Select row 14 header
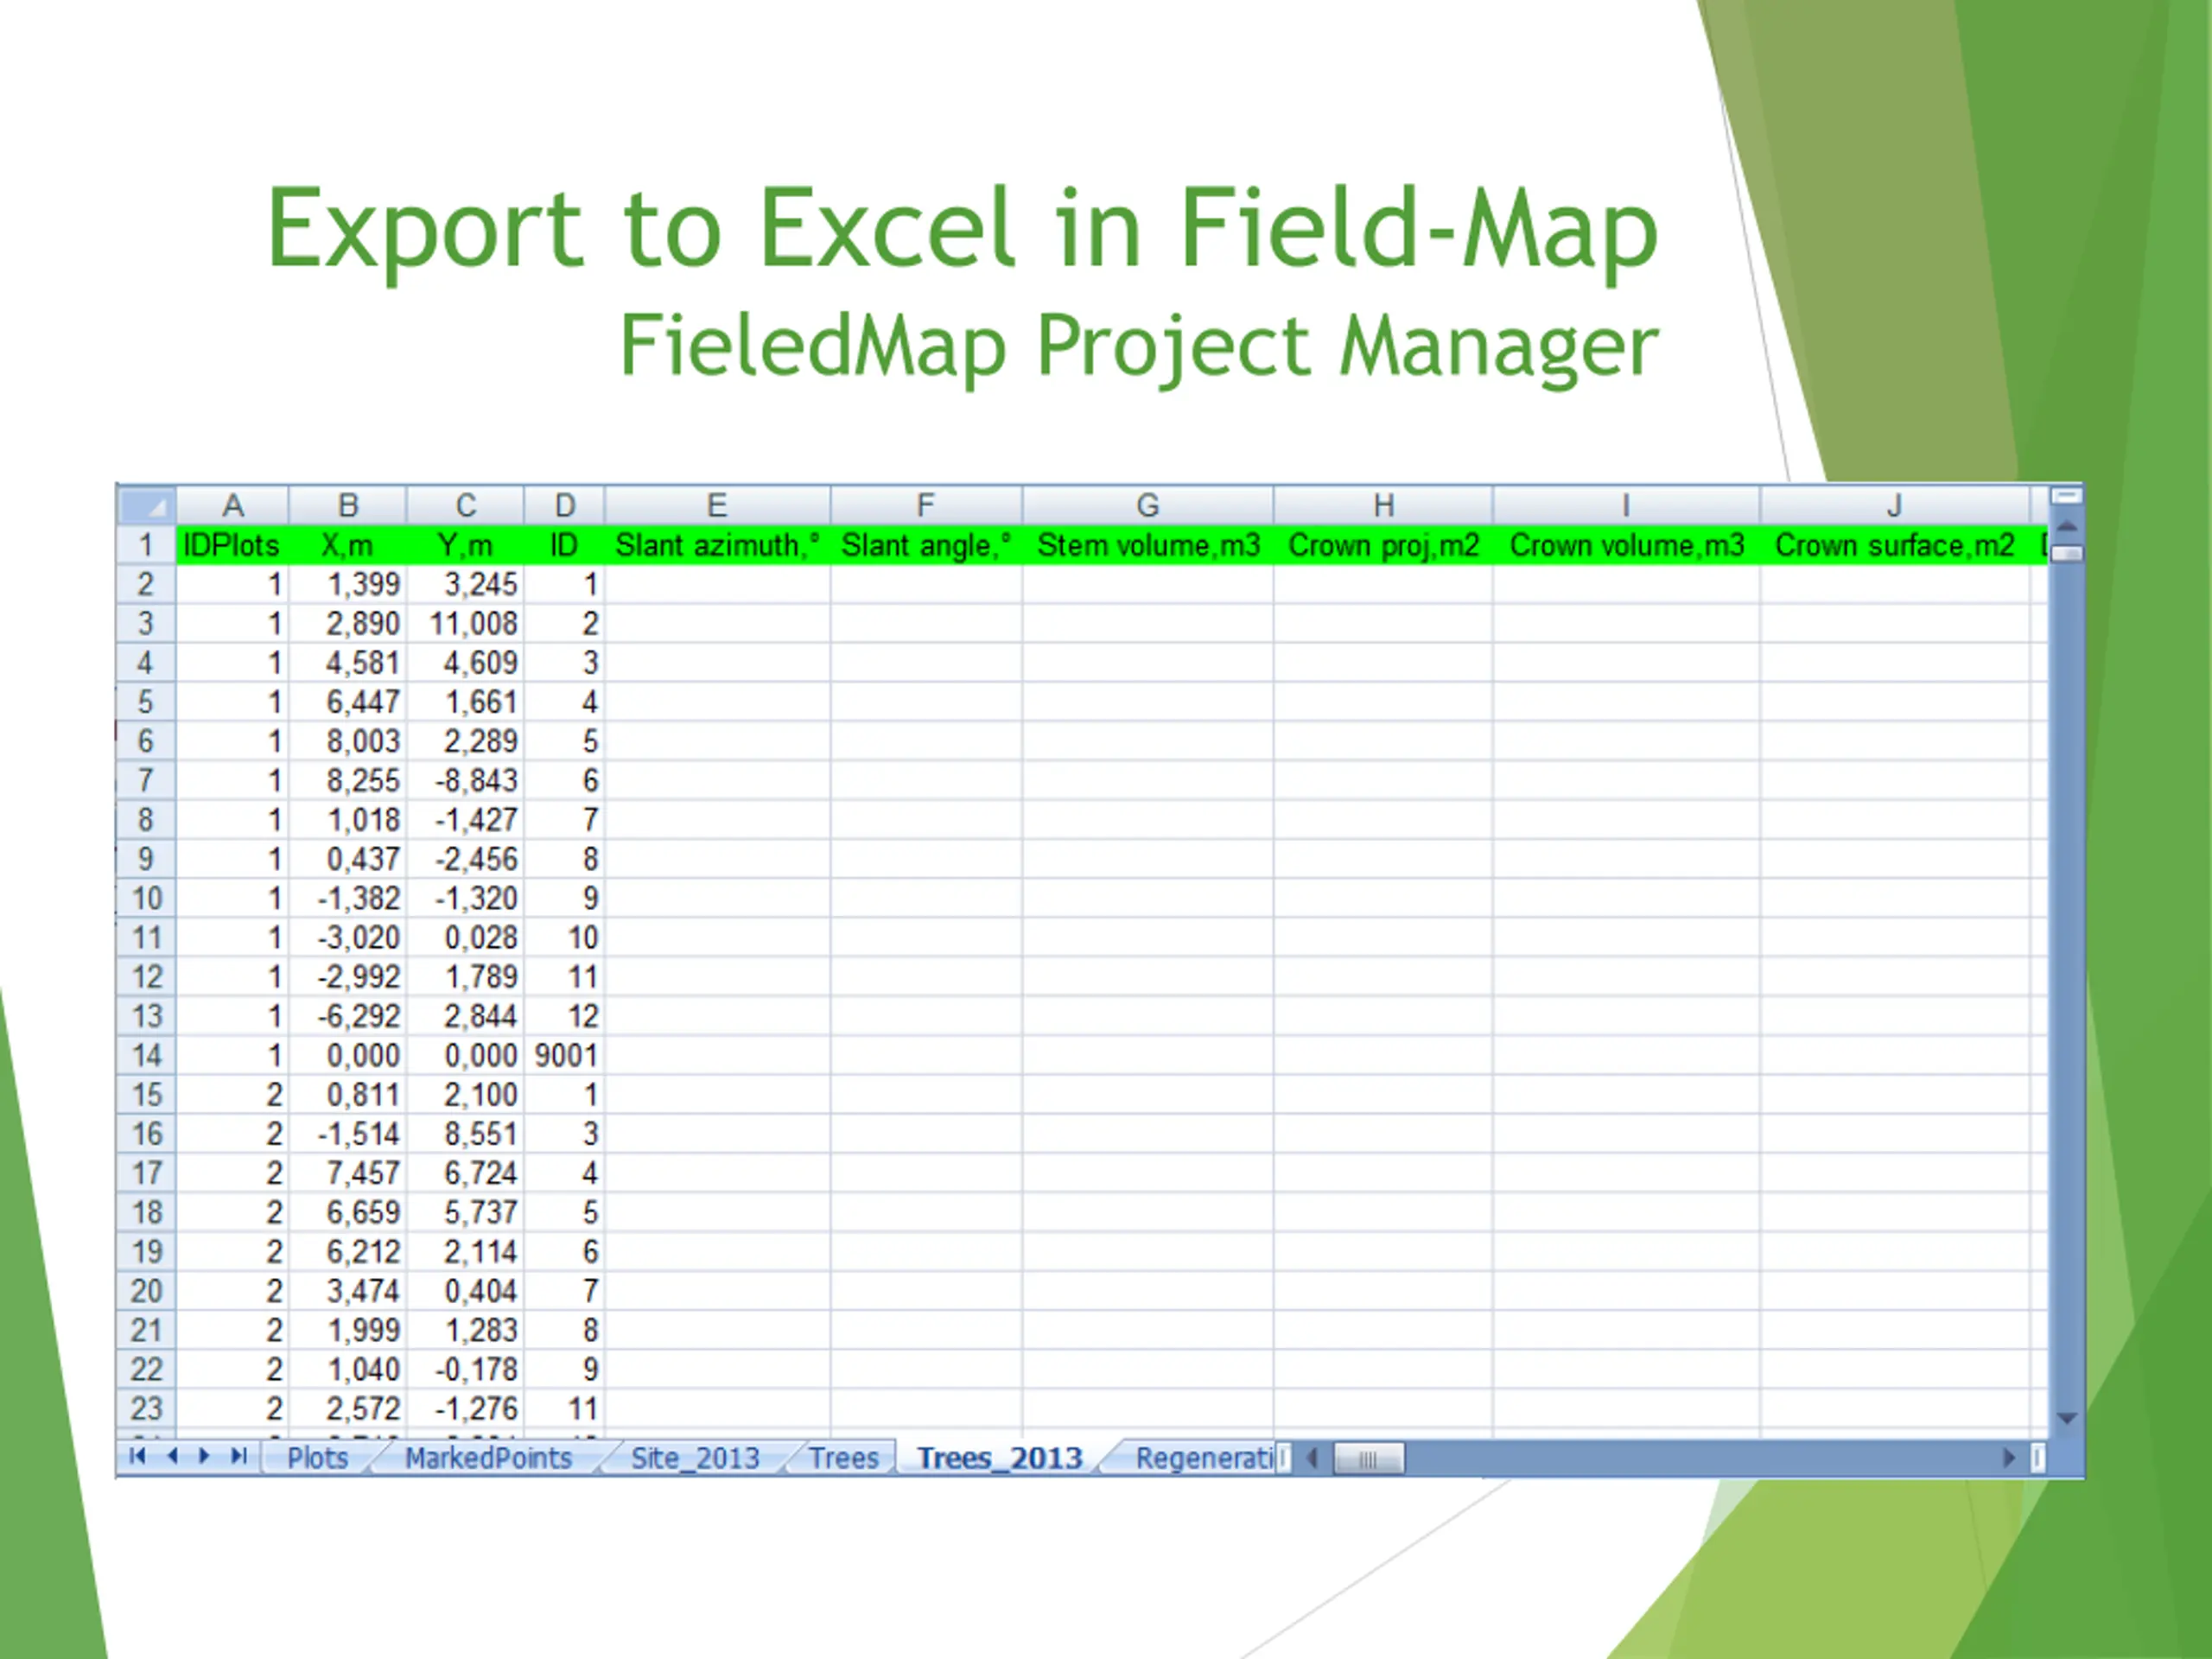 (x=147, y=1055)
